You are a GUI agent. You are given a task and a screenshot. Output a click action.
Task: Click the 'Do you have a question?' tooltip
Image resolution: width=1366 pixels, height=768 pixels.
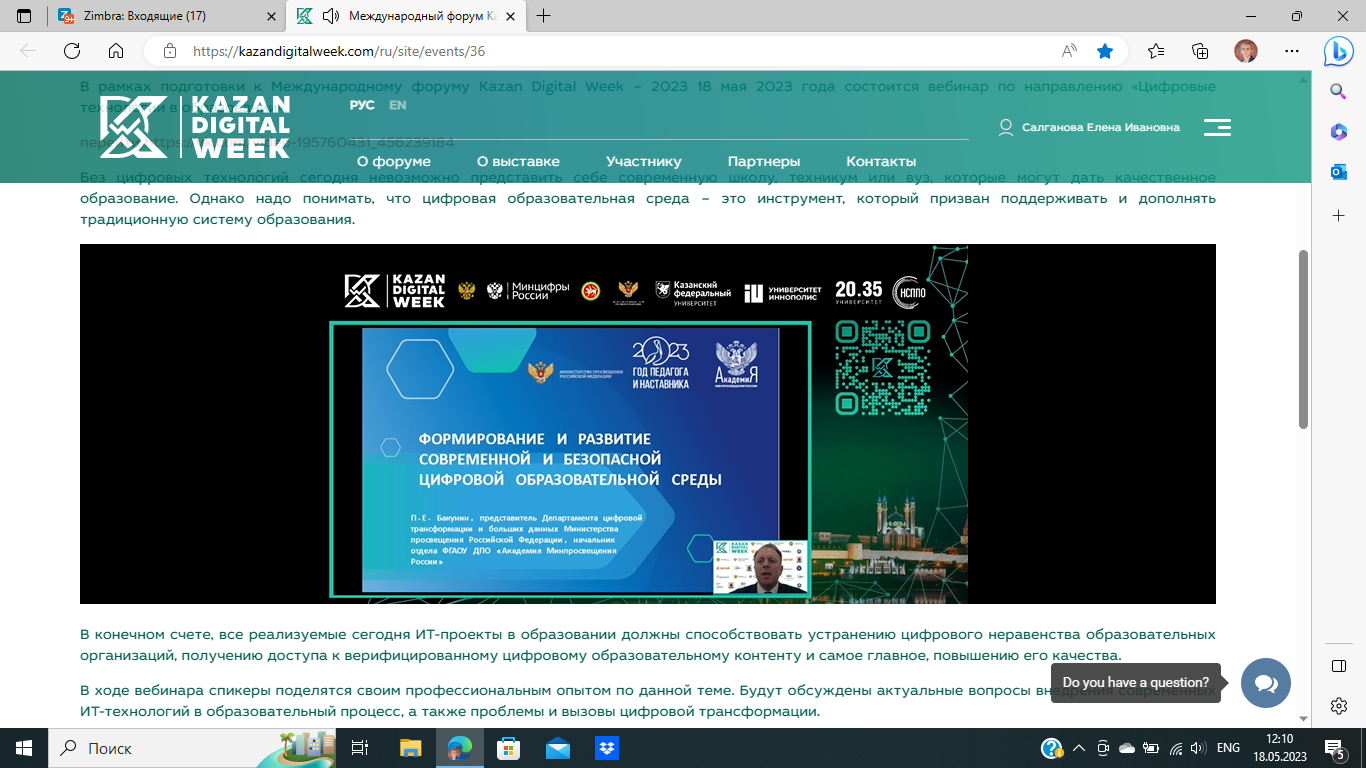click(1136, 683)
